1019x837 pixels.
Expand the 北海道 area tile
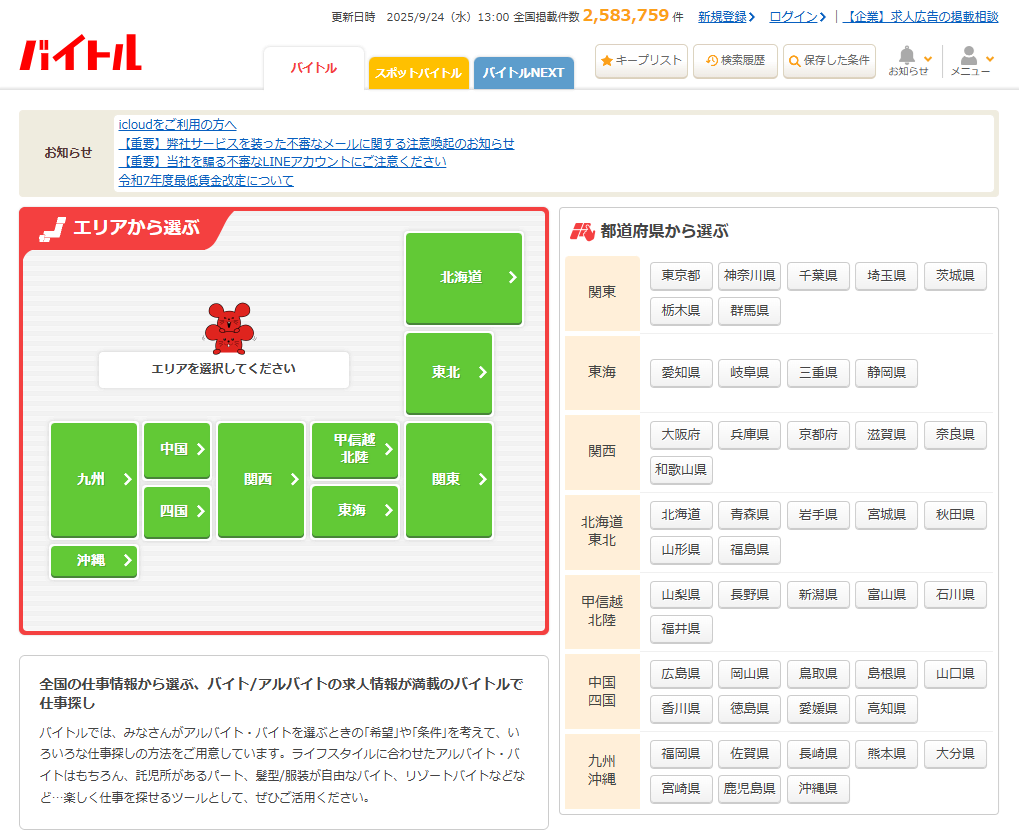pos(463,278)
